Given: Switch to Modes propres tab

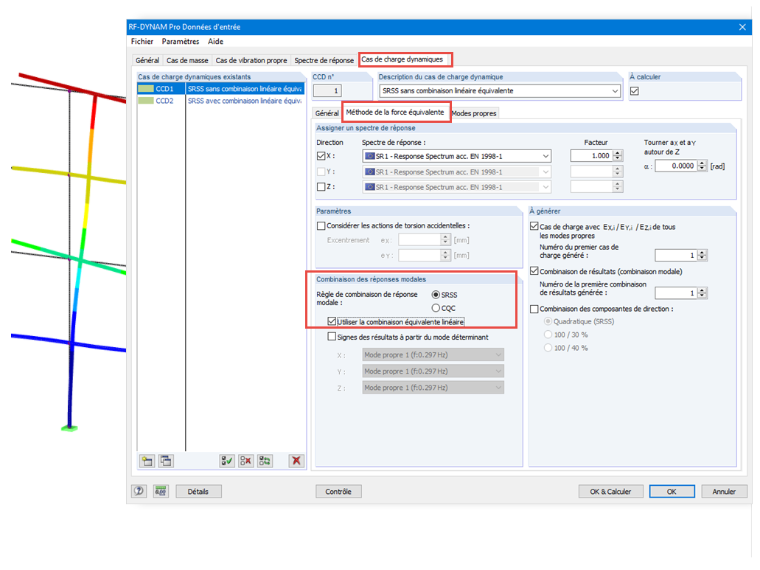Looking at the screenshot, I should (x=474, y=113).
